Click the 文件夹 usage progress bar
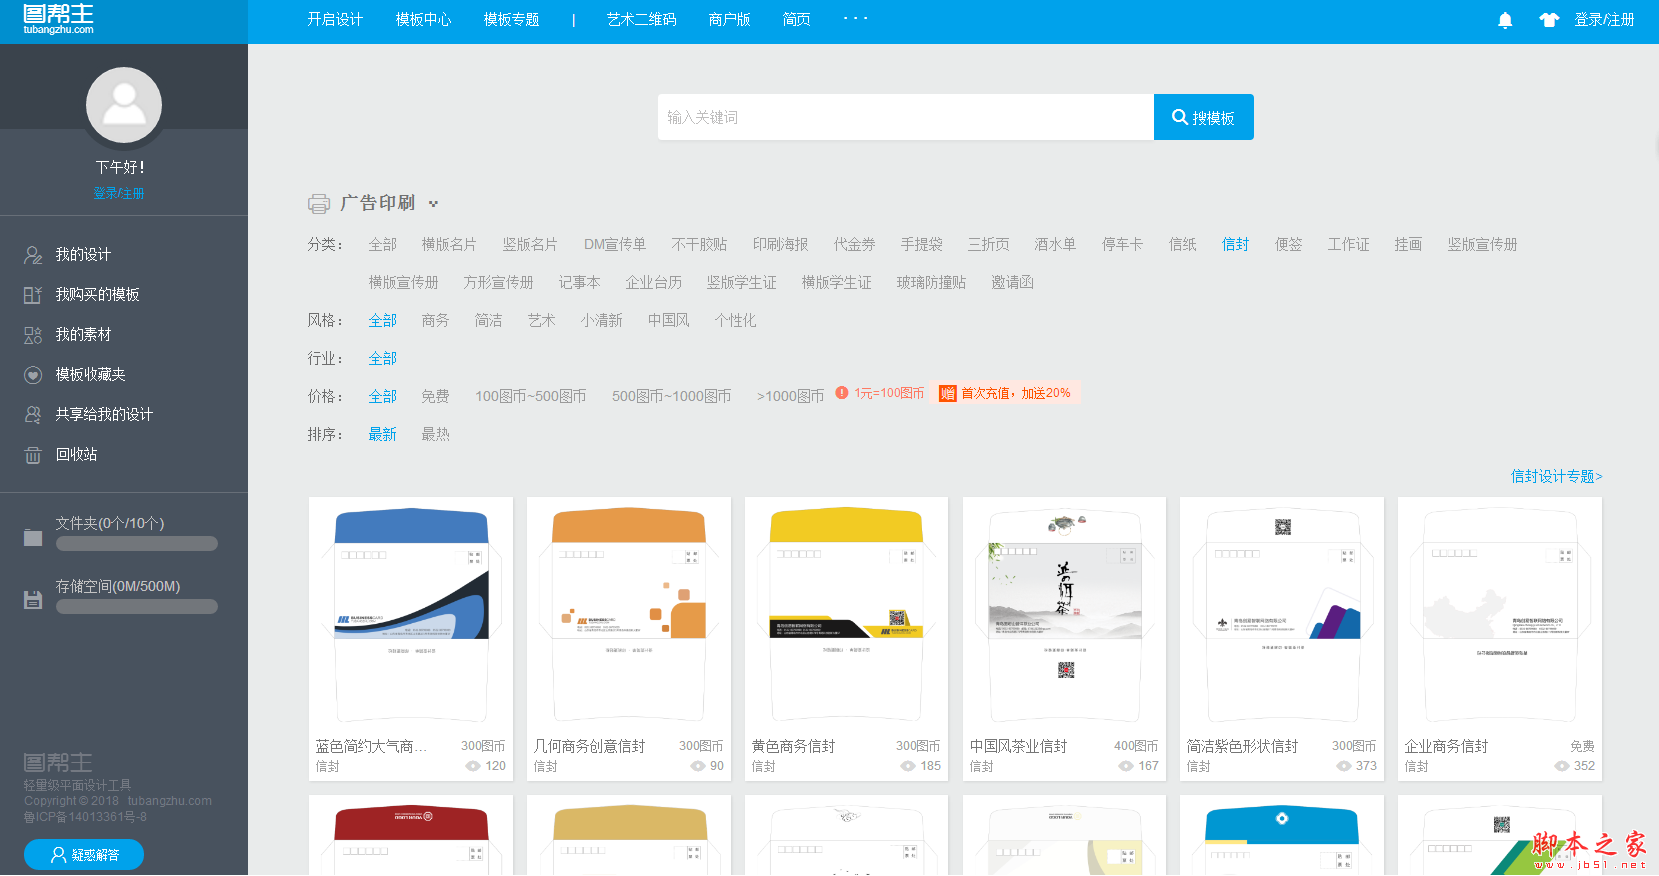 [x=137, y=544]
